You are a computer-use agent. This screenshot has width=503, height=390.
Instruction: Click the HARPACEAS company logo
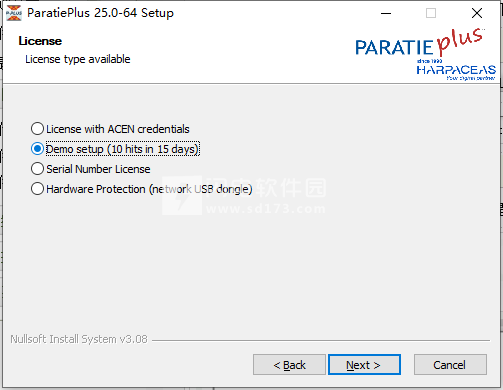pyautogui.click(x=456, y=70)
